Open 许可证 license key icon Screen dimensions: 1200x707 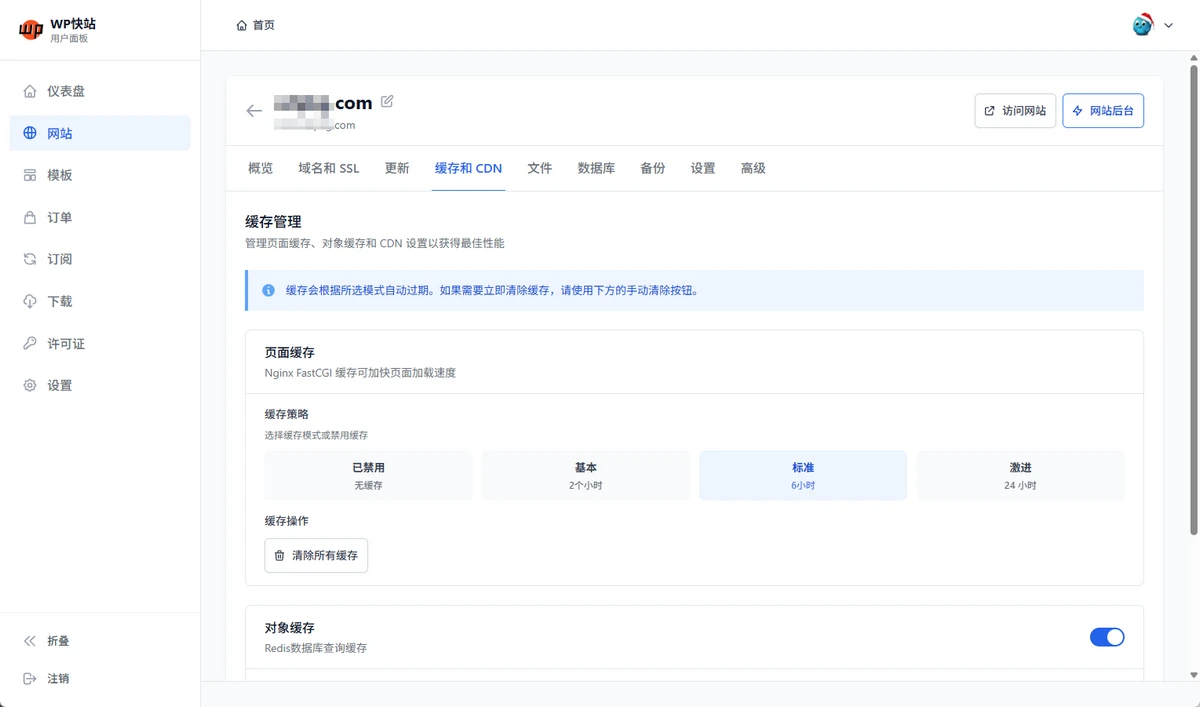pyautogui.click(x=30, y=343)
